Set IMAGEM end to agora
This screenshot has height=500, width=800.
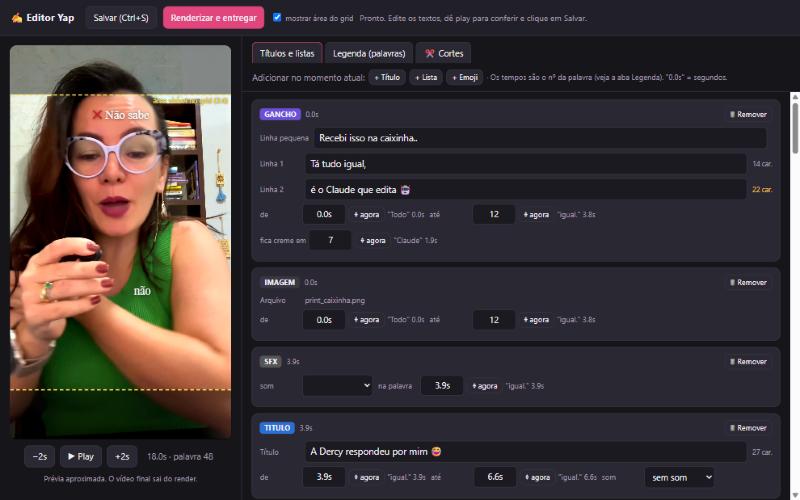coord(536,320)
